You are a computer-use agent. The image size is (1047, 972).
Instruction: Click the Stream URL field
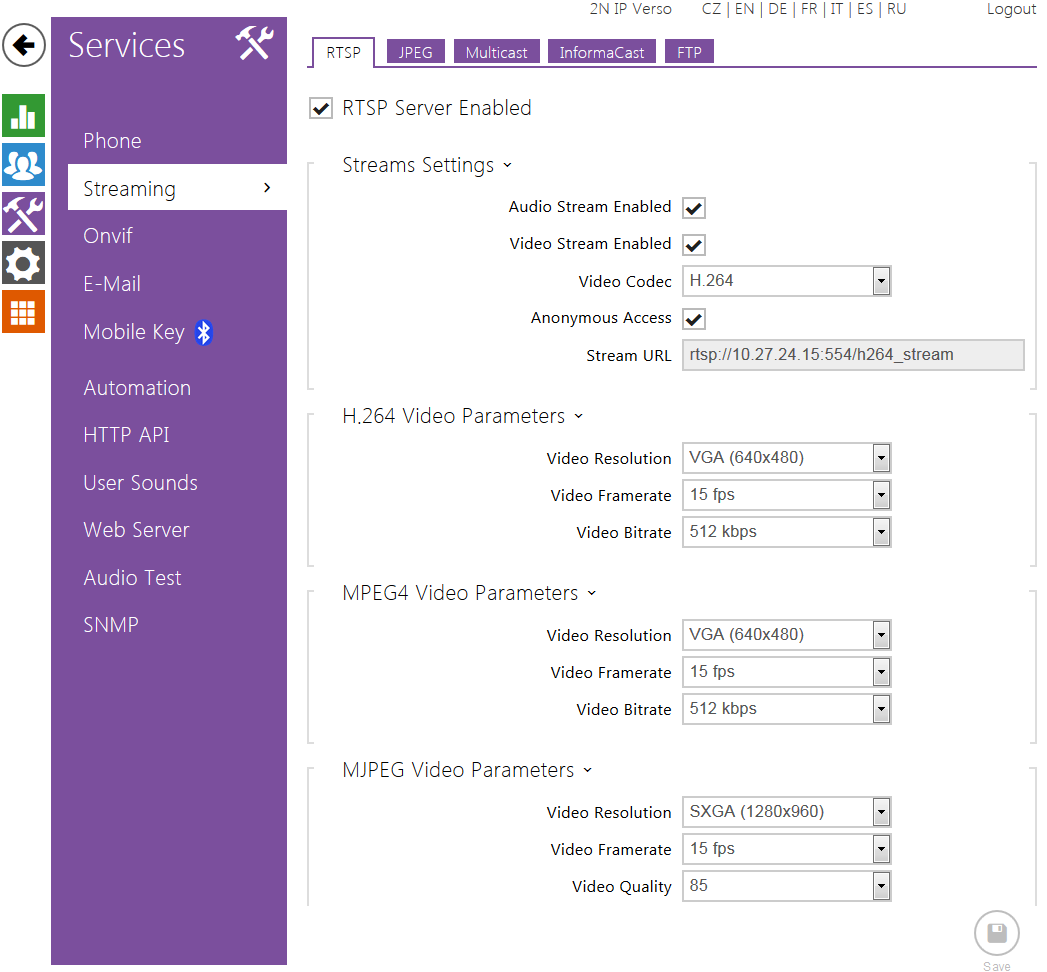point(853,355)
